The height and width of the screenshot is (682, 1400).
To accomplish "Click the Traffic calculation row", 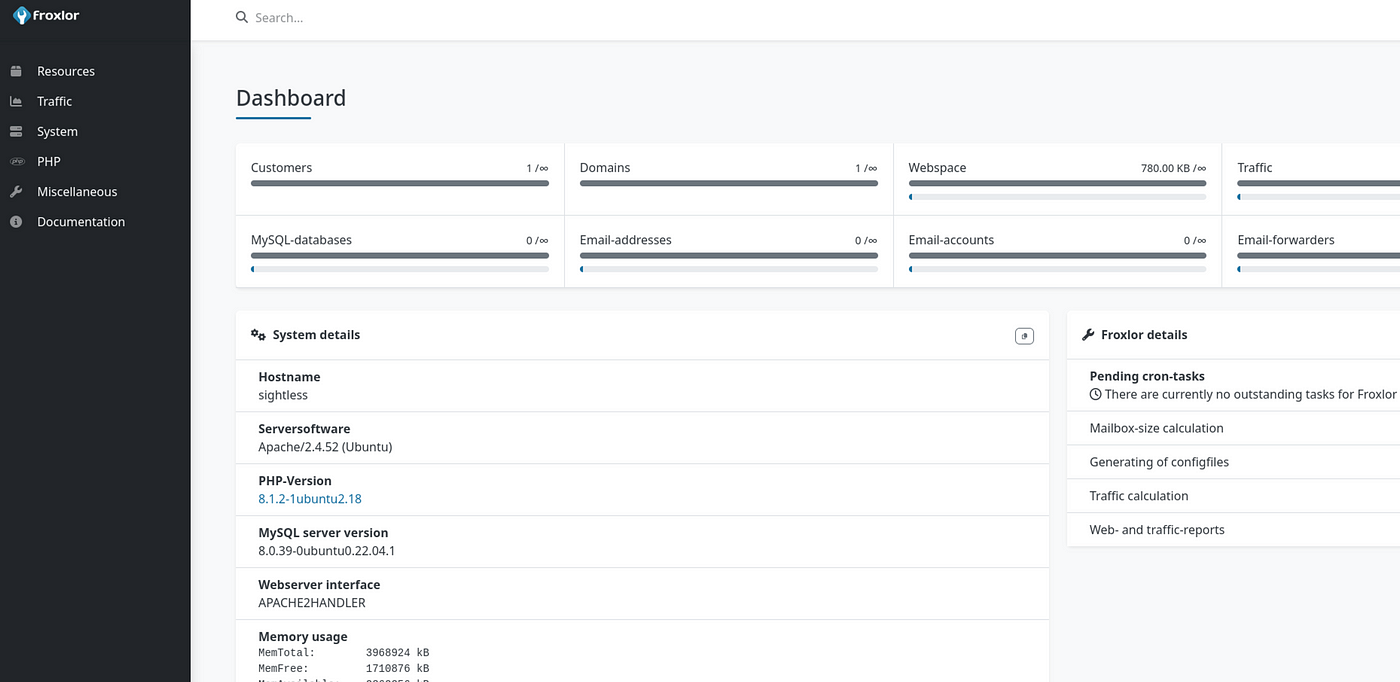I will (x=1233, y=496).
